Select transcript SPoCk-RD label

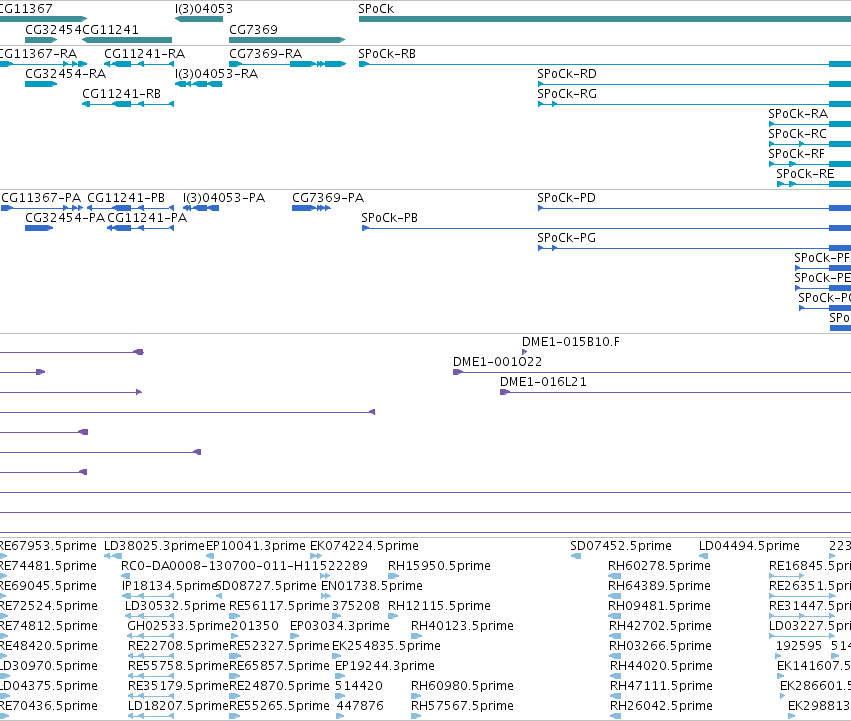click(x=567, y=74)
